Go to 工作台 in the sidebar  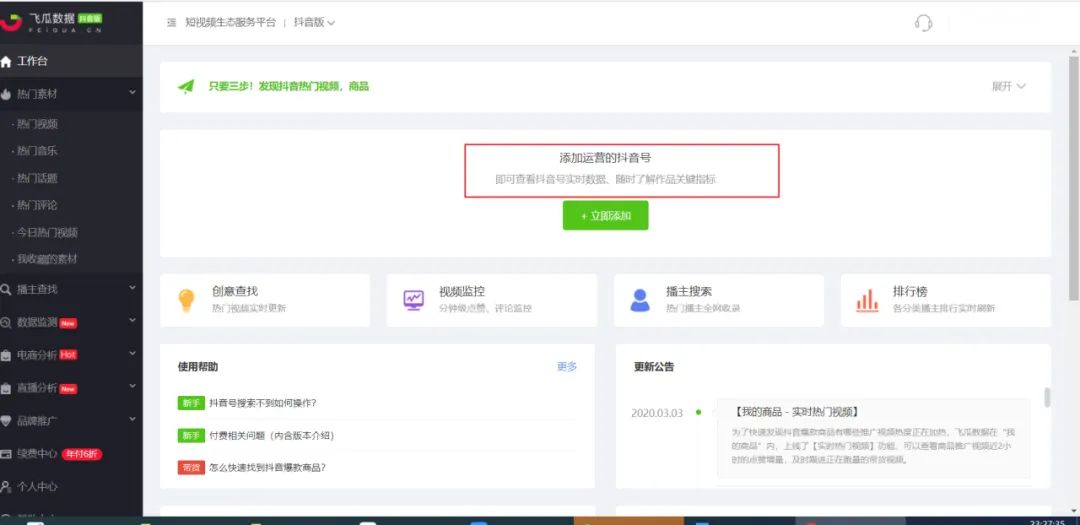point(32,61)
